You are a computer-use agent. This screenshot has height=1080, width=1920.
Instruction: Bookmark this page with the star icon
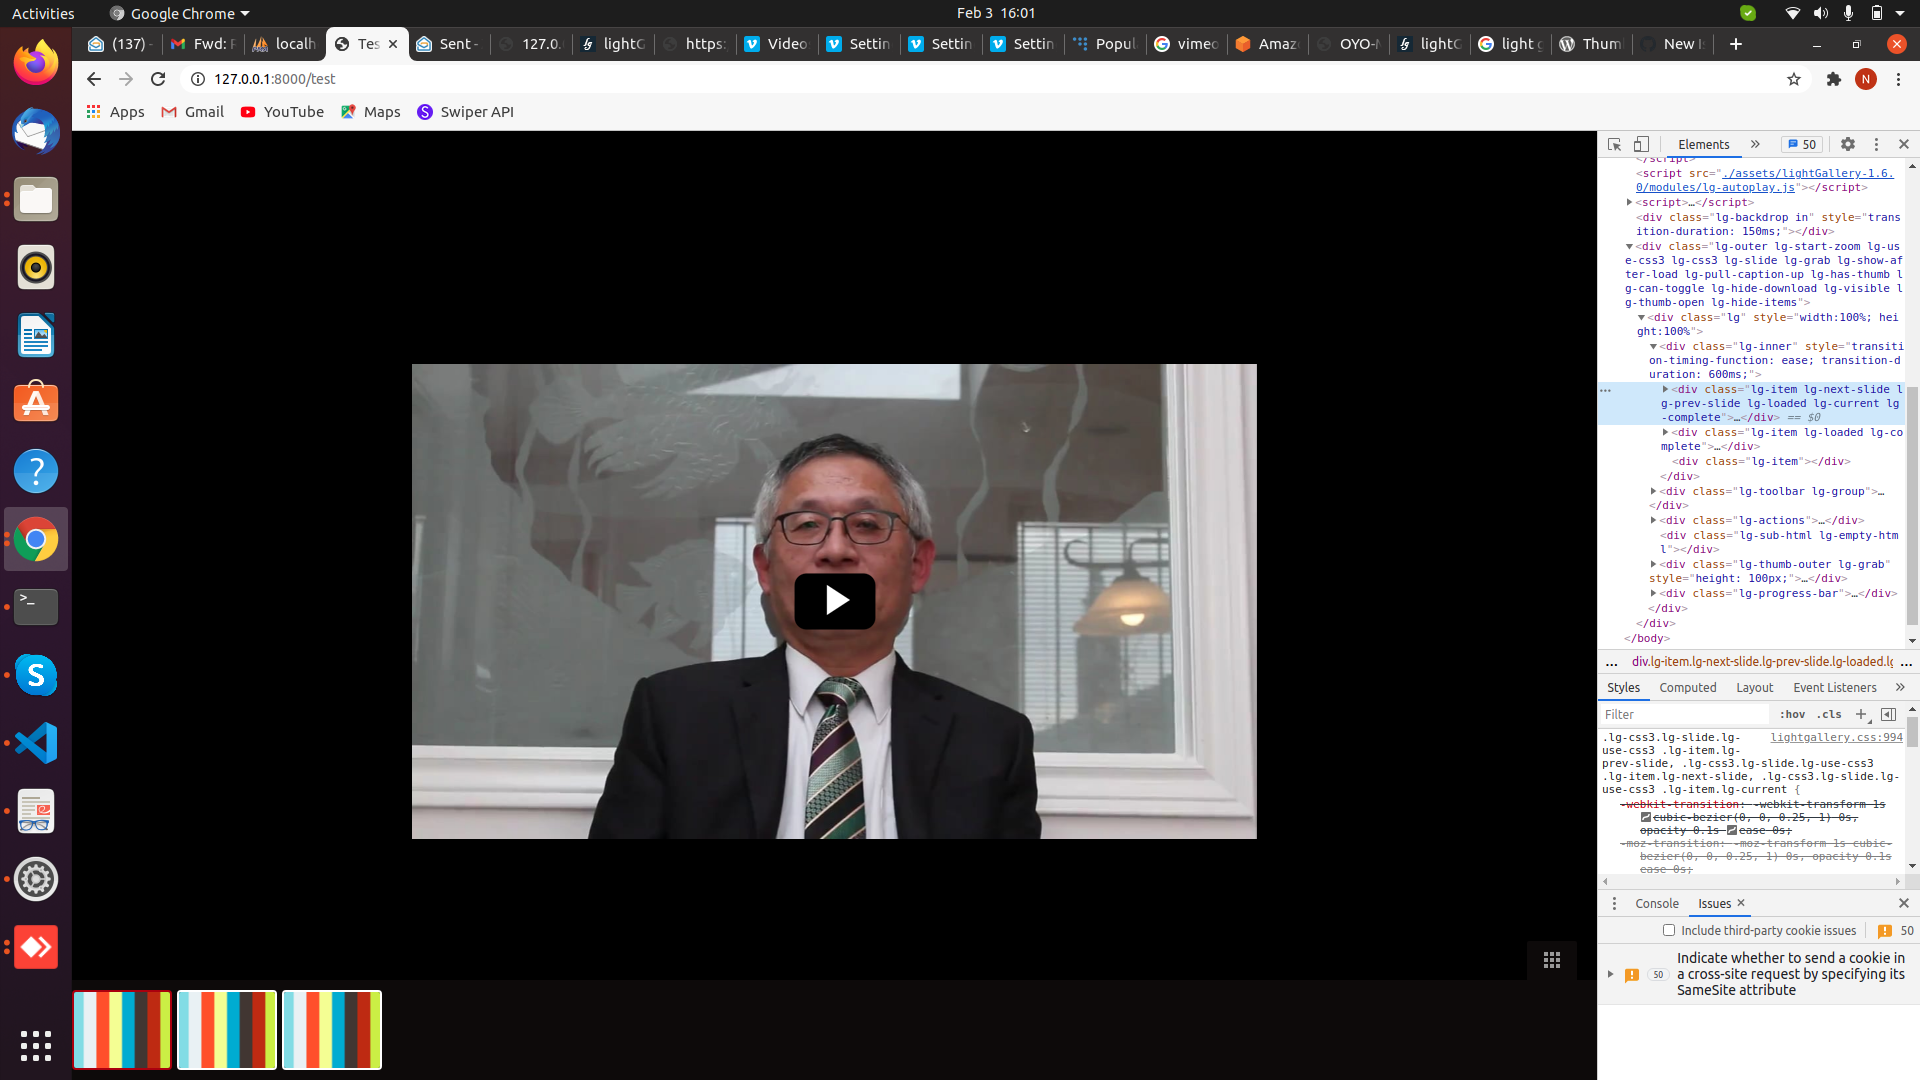click(1794, 79)
